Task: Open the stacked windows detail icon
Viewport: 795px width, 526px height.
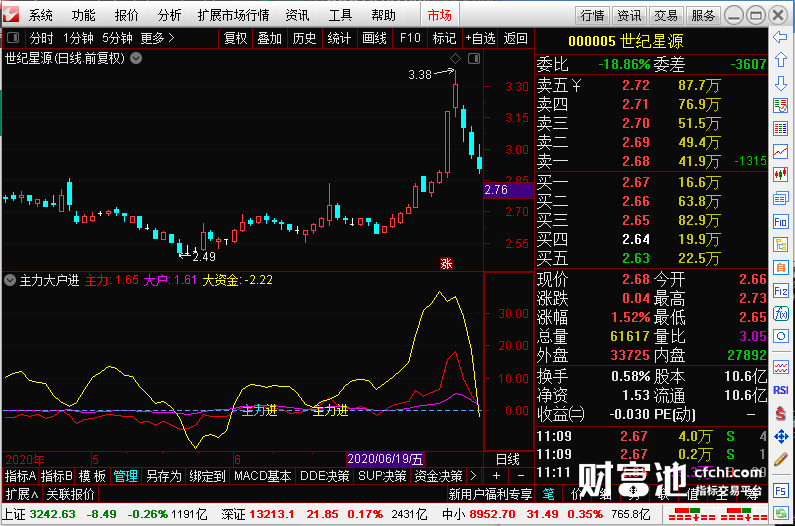Action: [x=780, y=198]
